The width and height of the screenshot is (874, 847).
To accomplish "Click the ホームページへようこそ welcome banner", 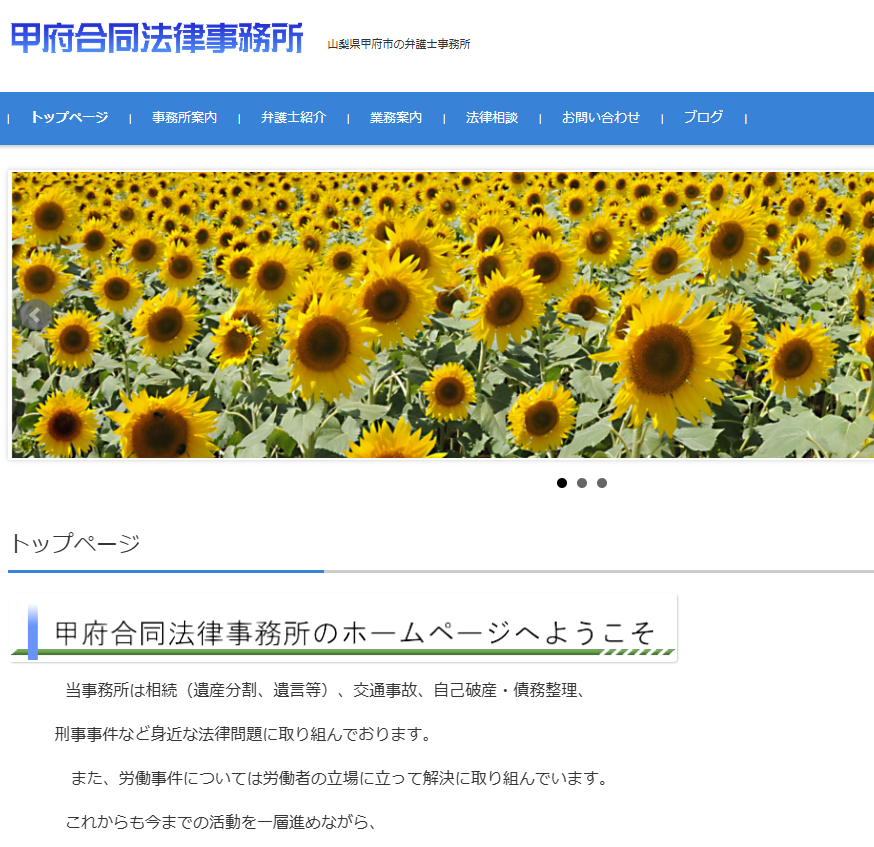I will (x=344, y=629).
